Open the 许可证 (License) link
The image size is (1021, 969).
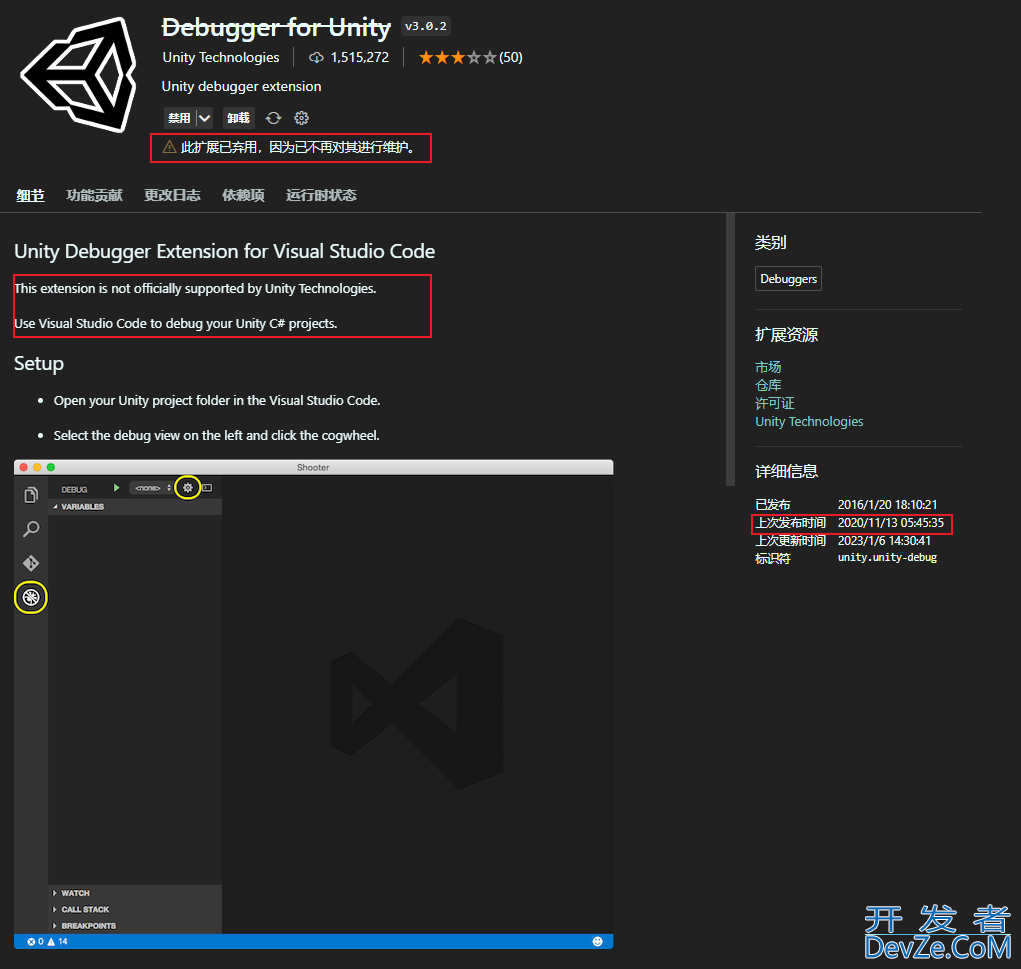click(774, 403)
